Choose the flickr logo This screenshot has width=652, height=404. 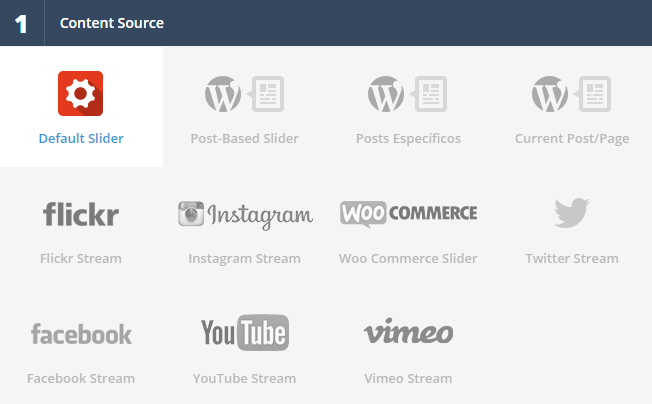pos(81,214)
